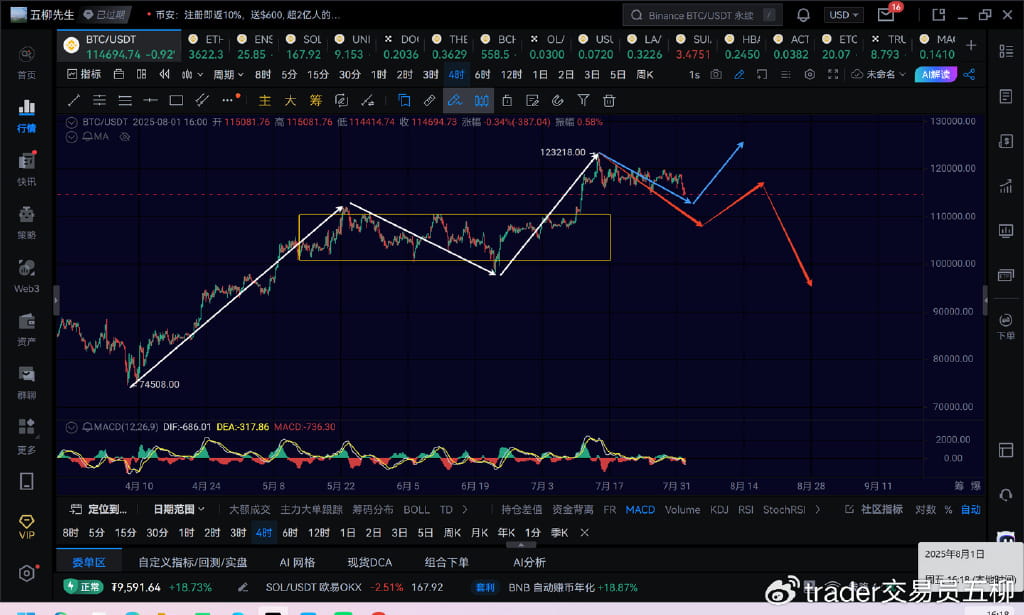
Task: Open the USD currency dropdown
Action: pyautogui.click(x=844, y=15)
